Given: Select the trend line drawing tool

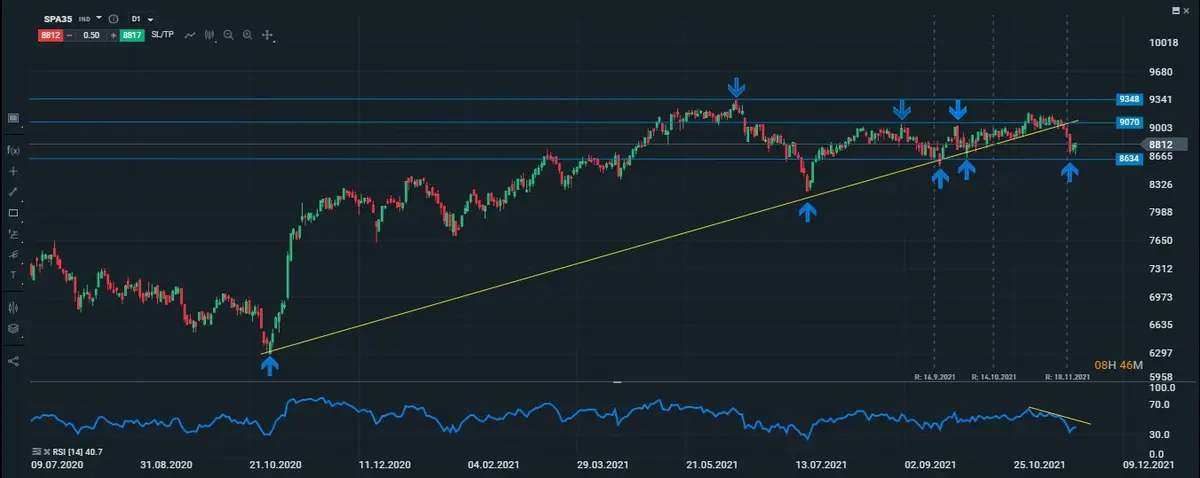Looking at the screenshot, I should coord(14,191).
